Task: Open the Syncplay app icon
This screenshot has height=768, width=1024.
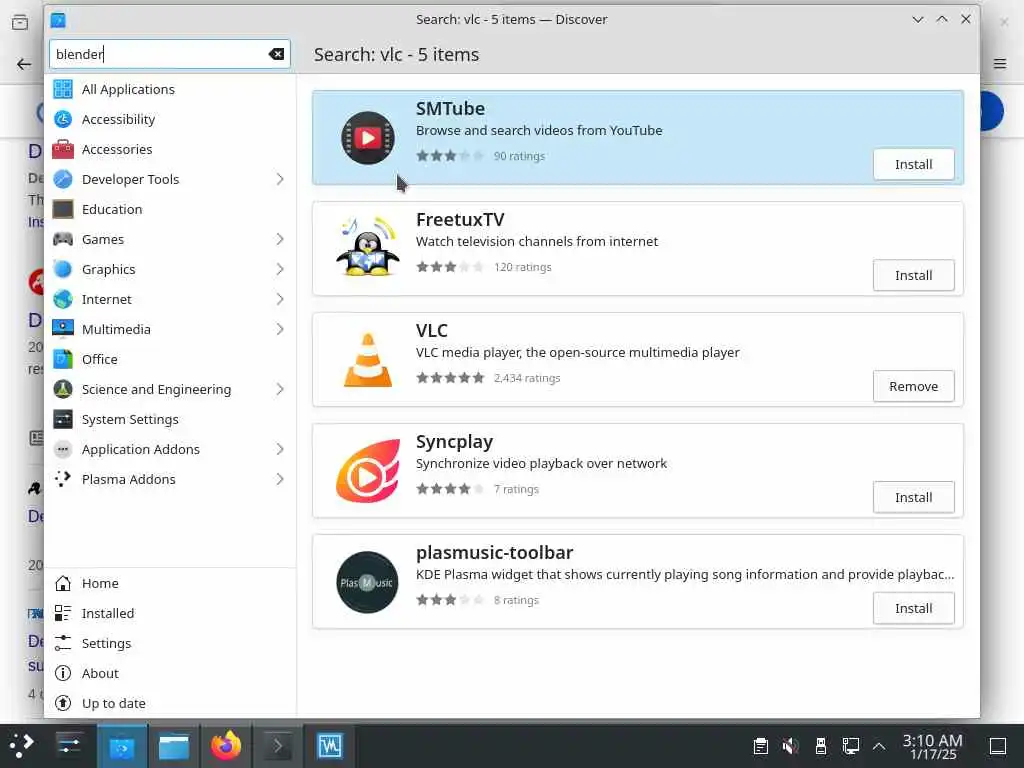Action: tap(368, 471)
